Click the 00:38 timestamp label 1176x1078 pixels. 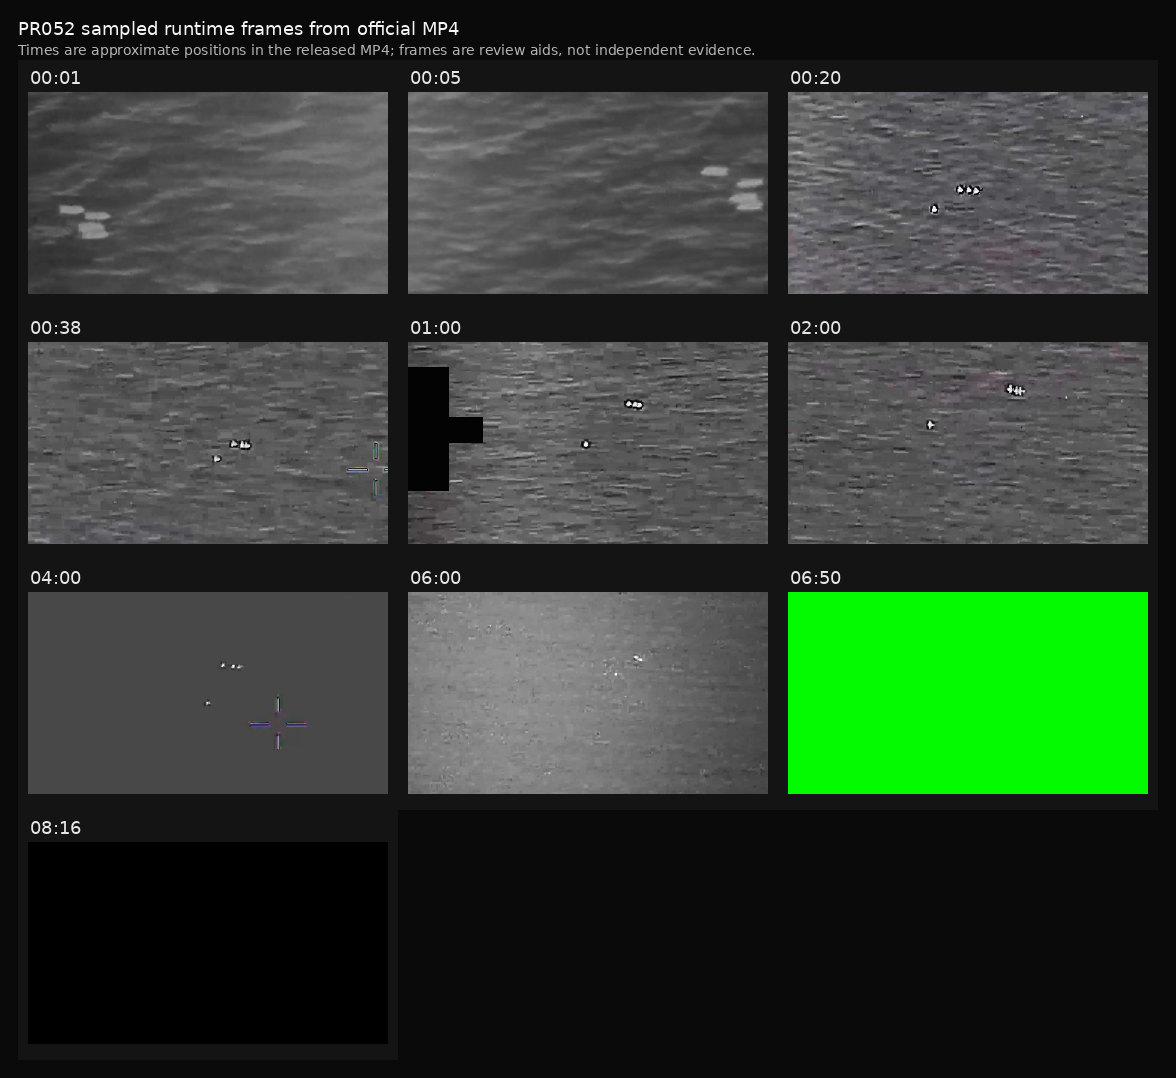(56, 328)
